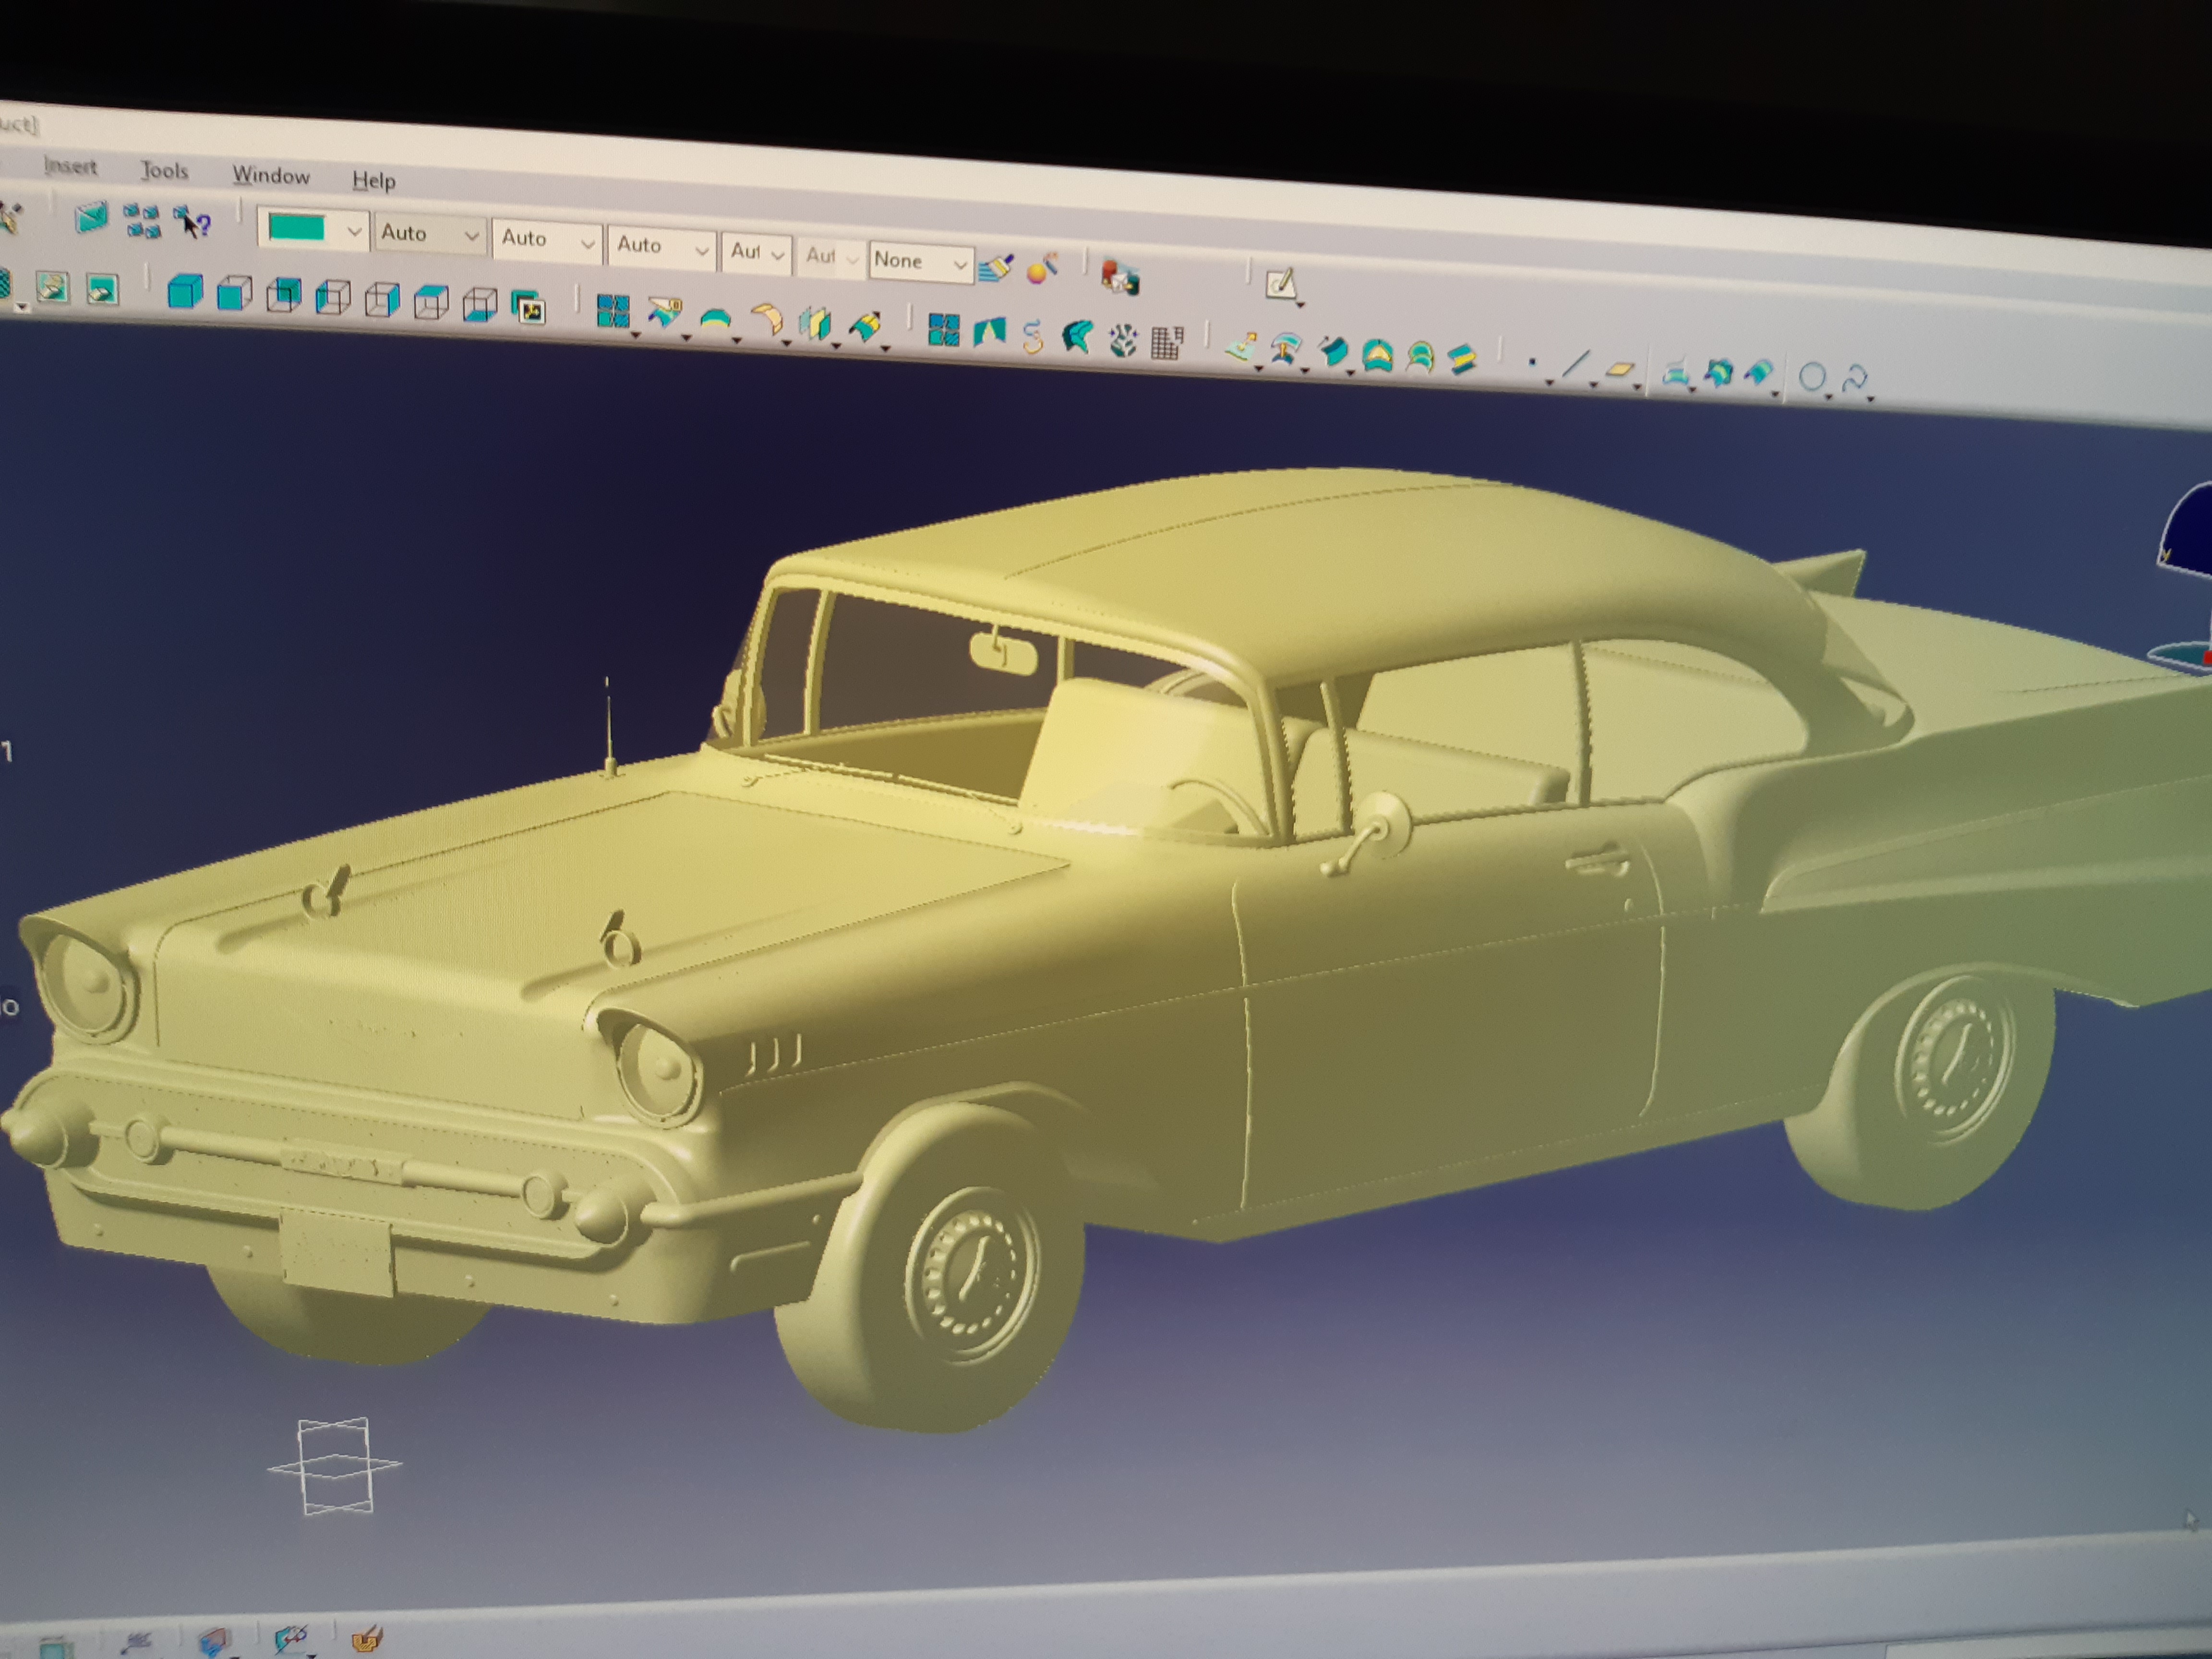Select the cube icon with bottom face shaded
Image resolution: width=2212 pixels, height=1659 pixels.
point(480,305)
